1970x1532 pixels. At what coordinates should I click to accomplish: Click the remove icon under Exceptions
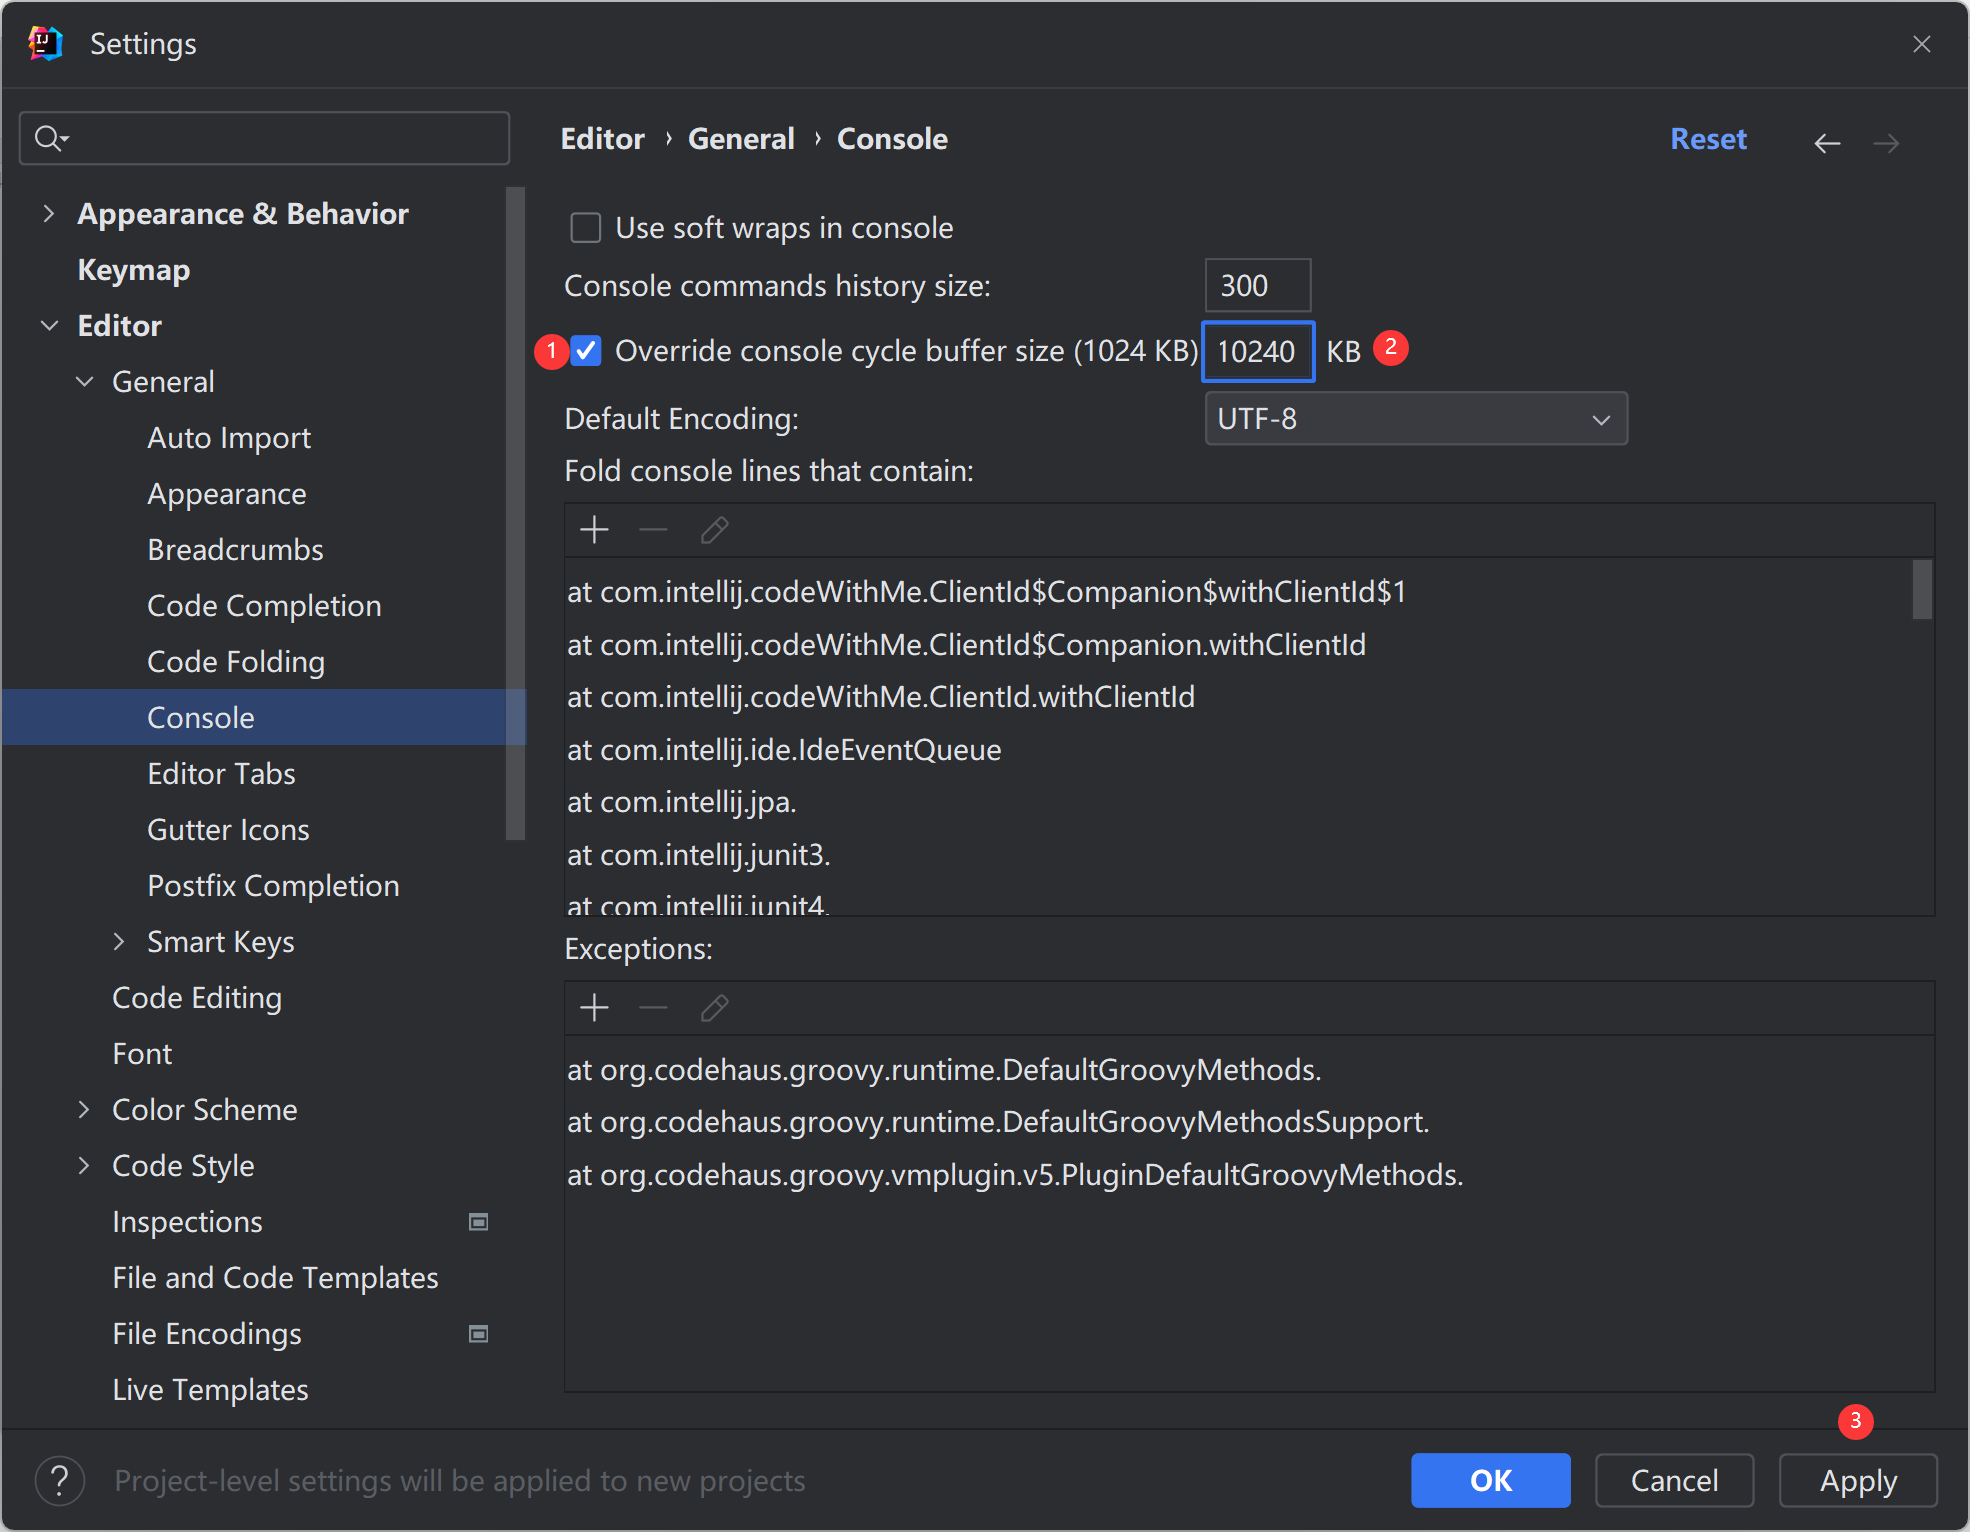653,1008
